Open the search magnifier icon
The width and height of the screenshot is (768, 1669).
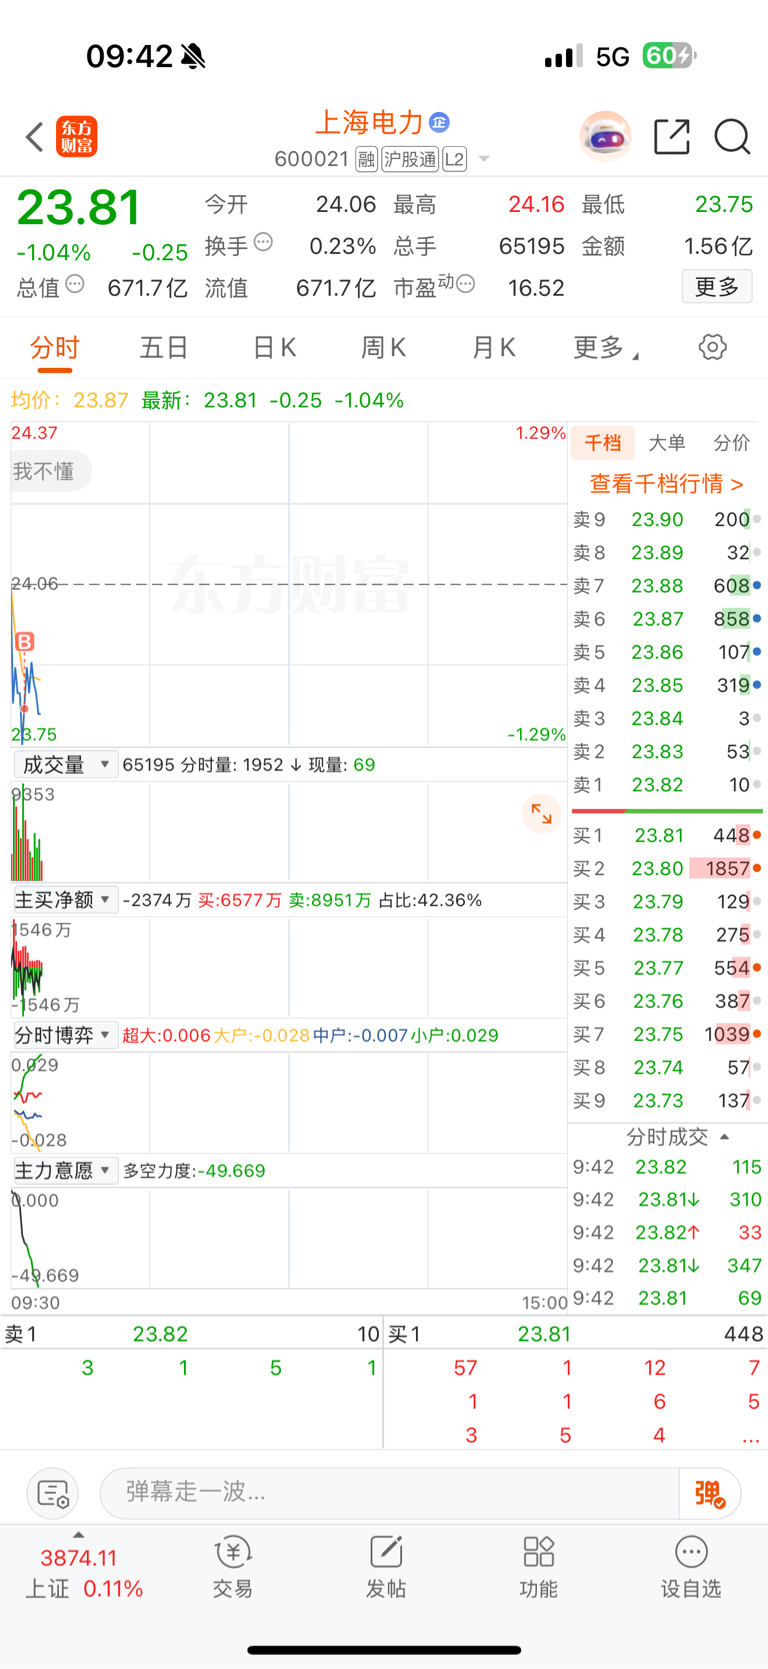(x=732, y=137)
